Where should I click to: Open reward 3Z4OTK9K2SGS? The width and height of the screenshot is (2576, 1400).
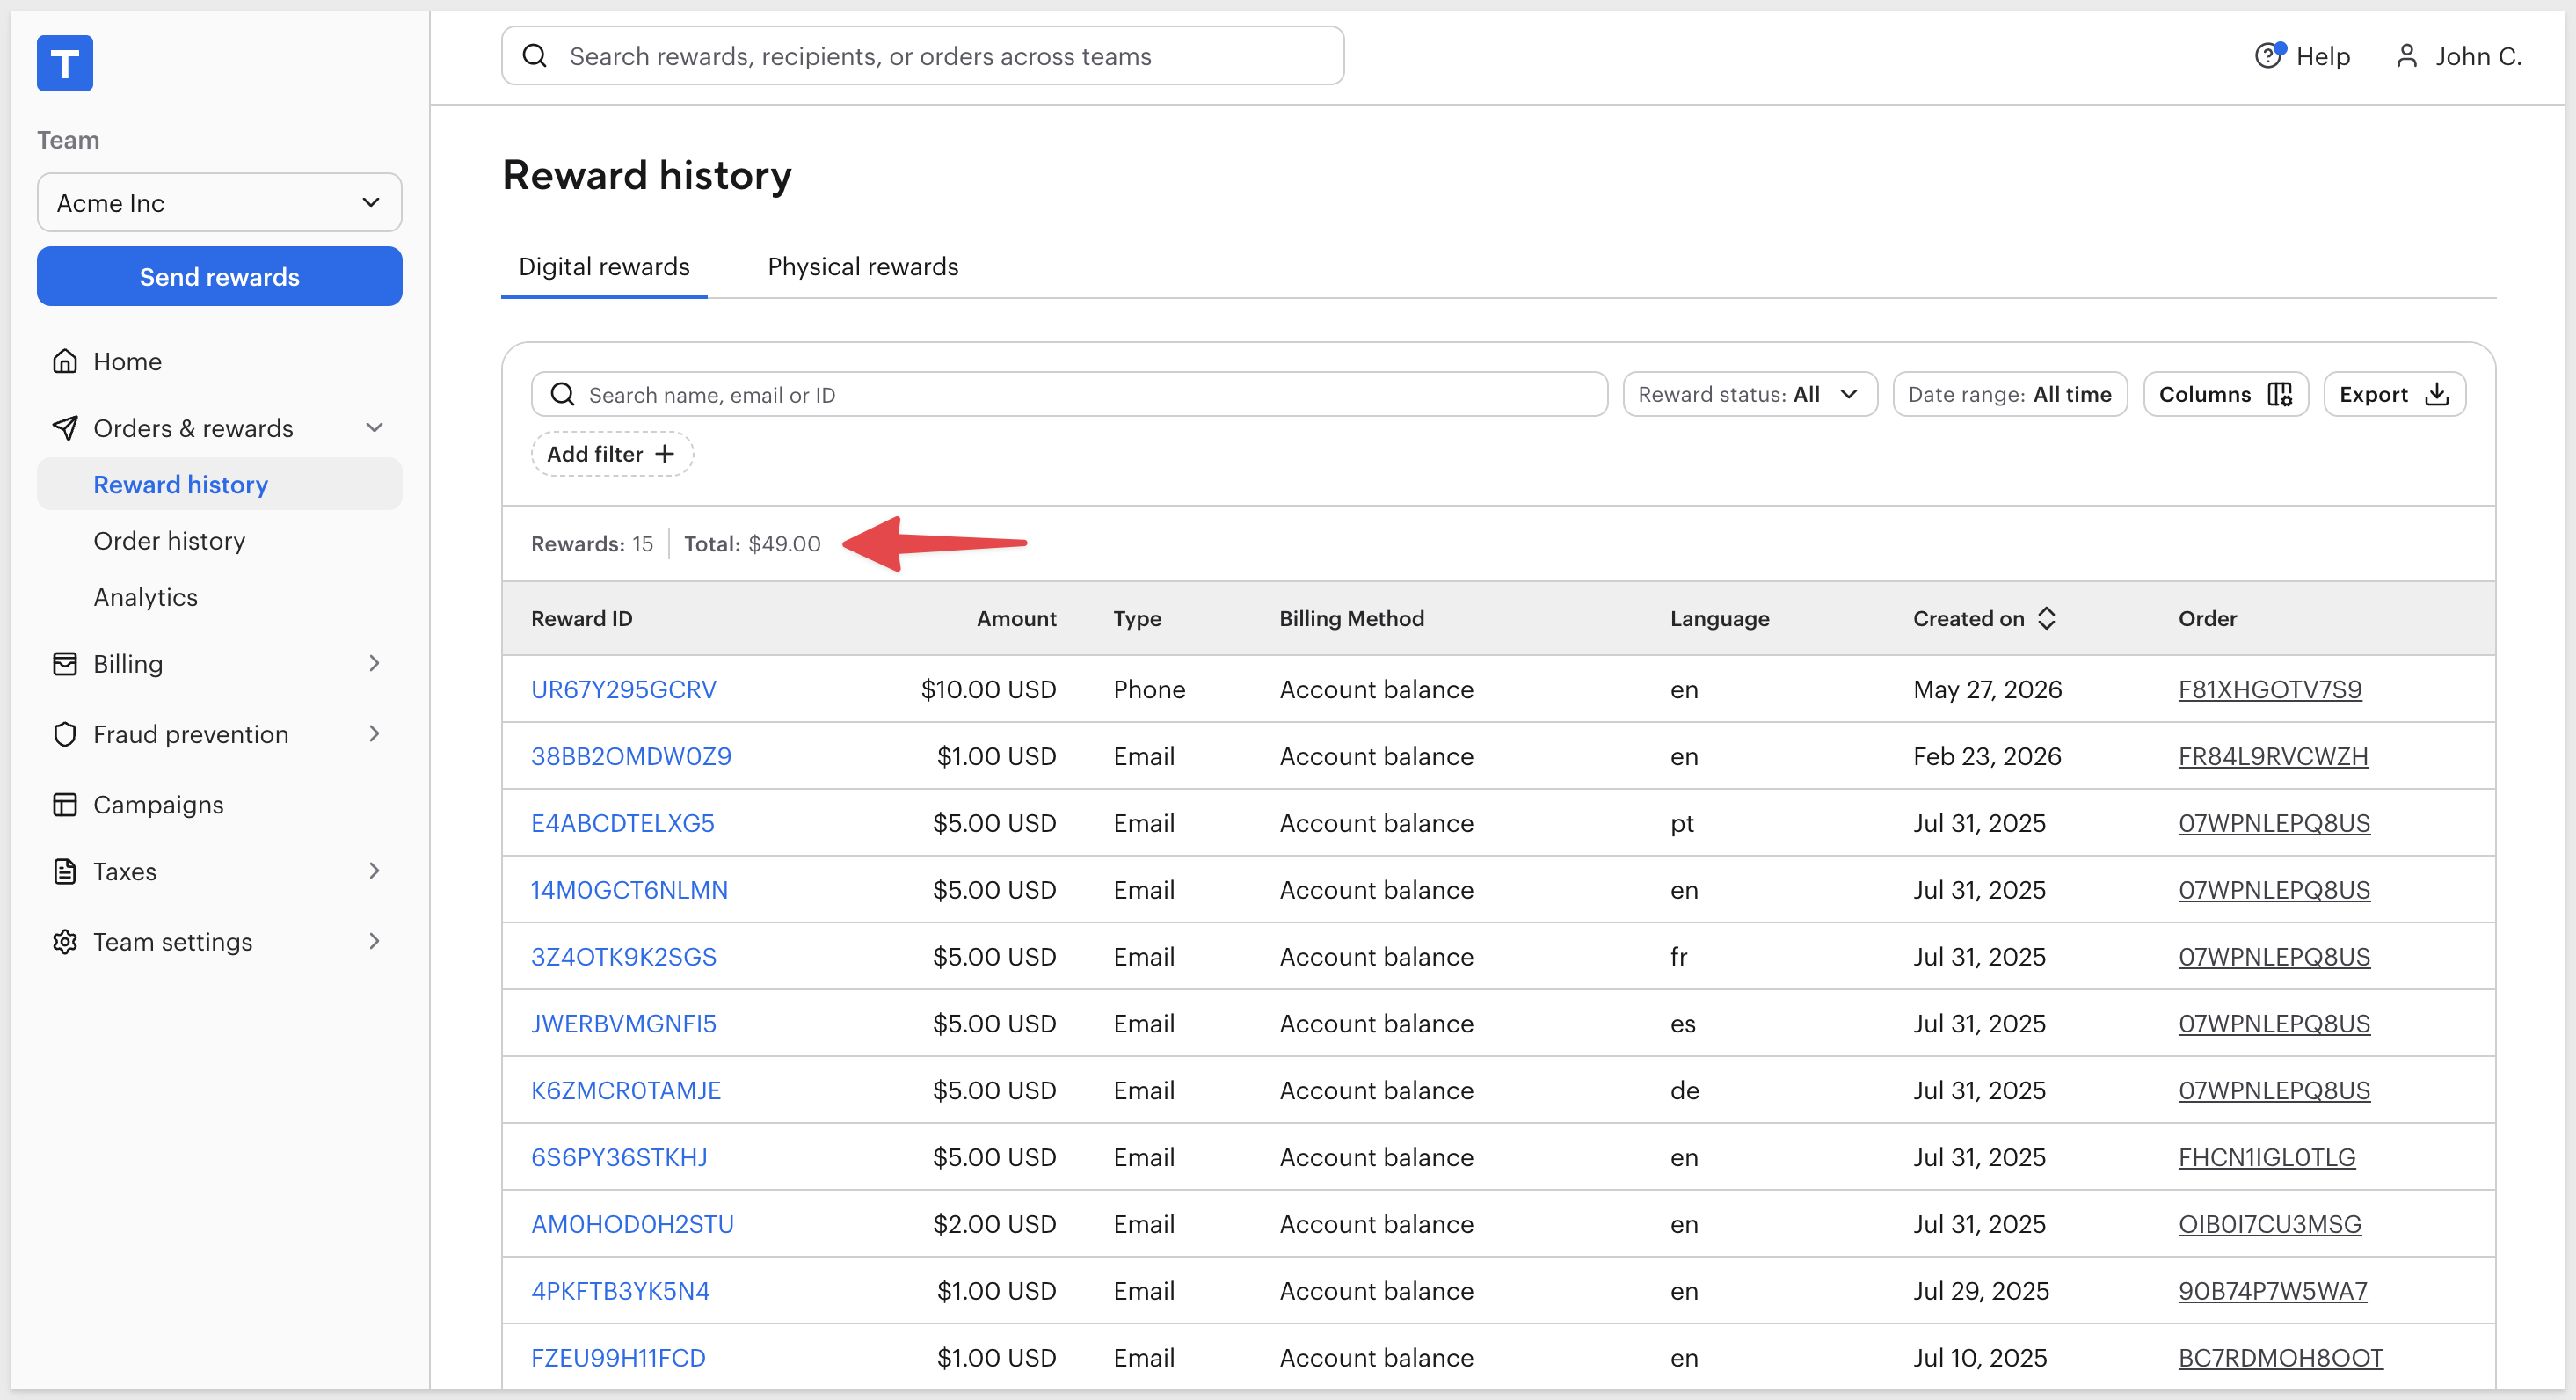click(624, 958)
